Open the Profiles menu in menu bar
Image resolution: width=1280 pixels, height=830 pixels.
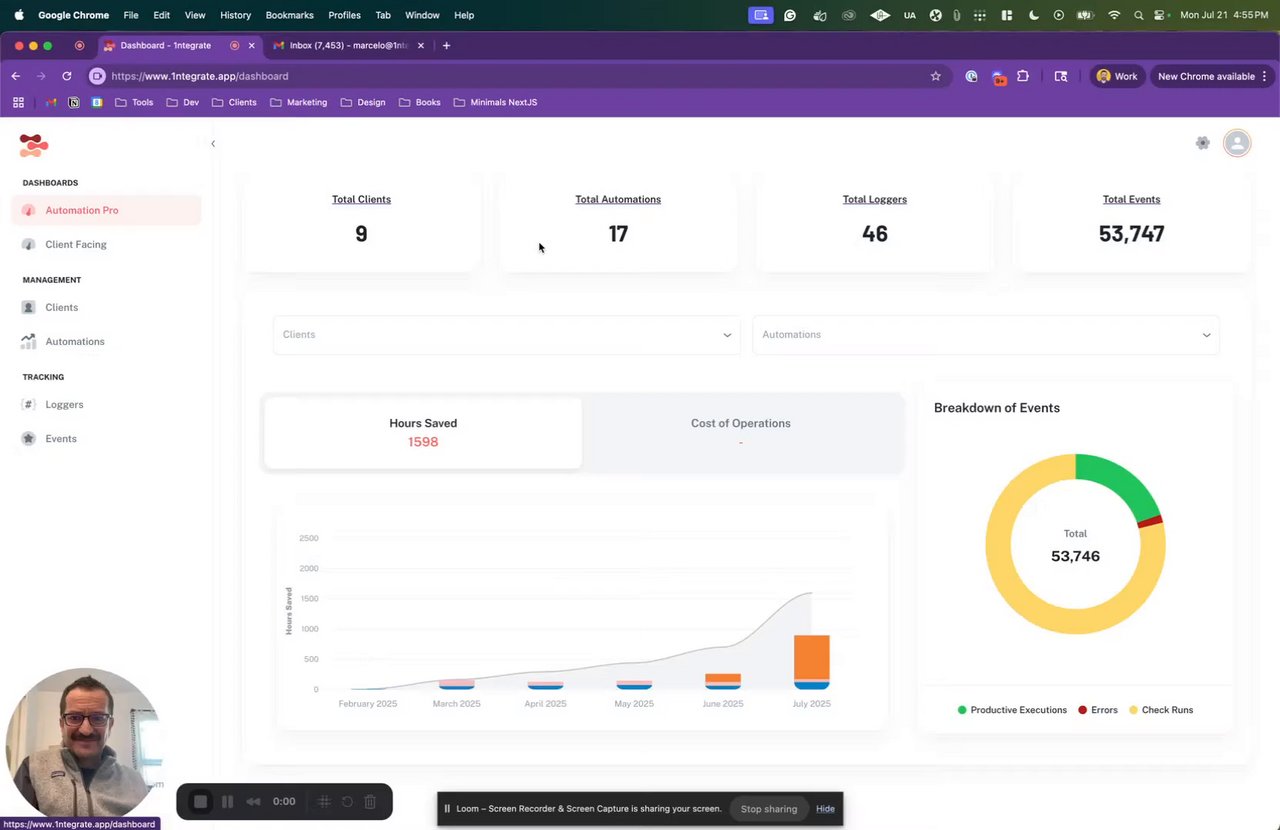pos(344,15)
